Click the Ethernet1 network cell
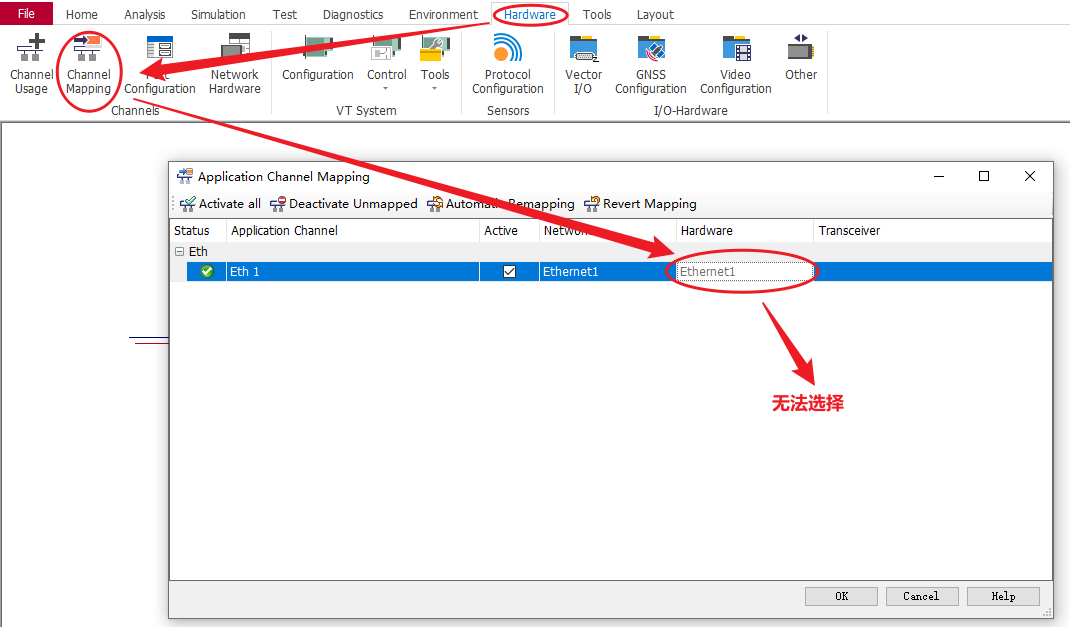The width and height of the screenshot is (1070, 627). (x=607, y=272)
